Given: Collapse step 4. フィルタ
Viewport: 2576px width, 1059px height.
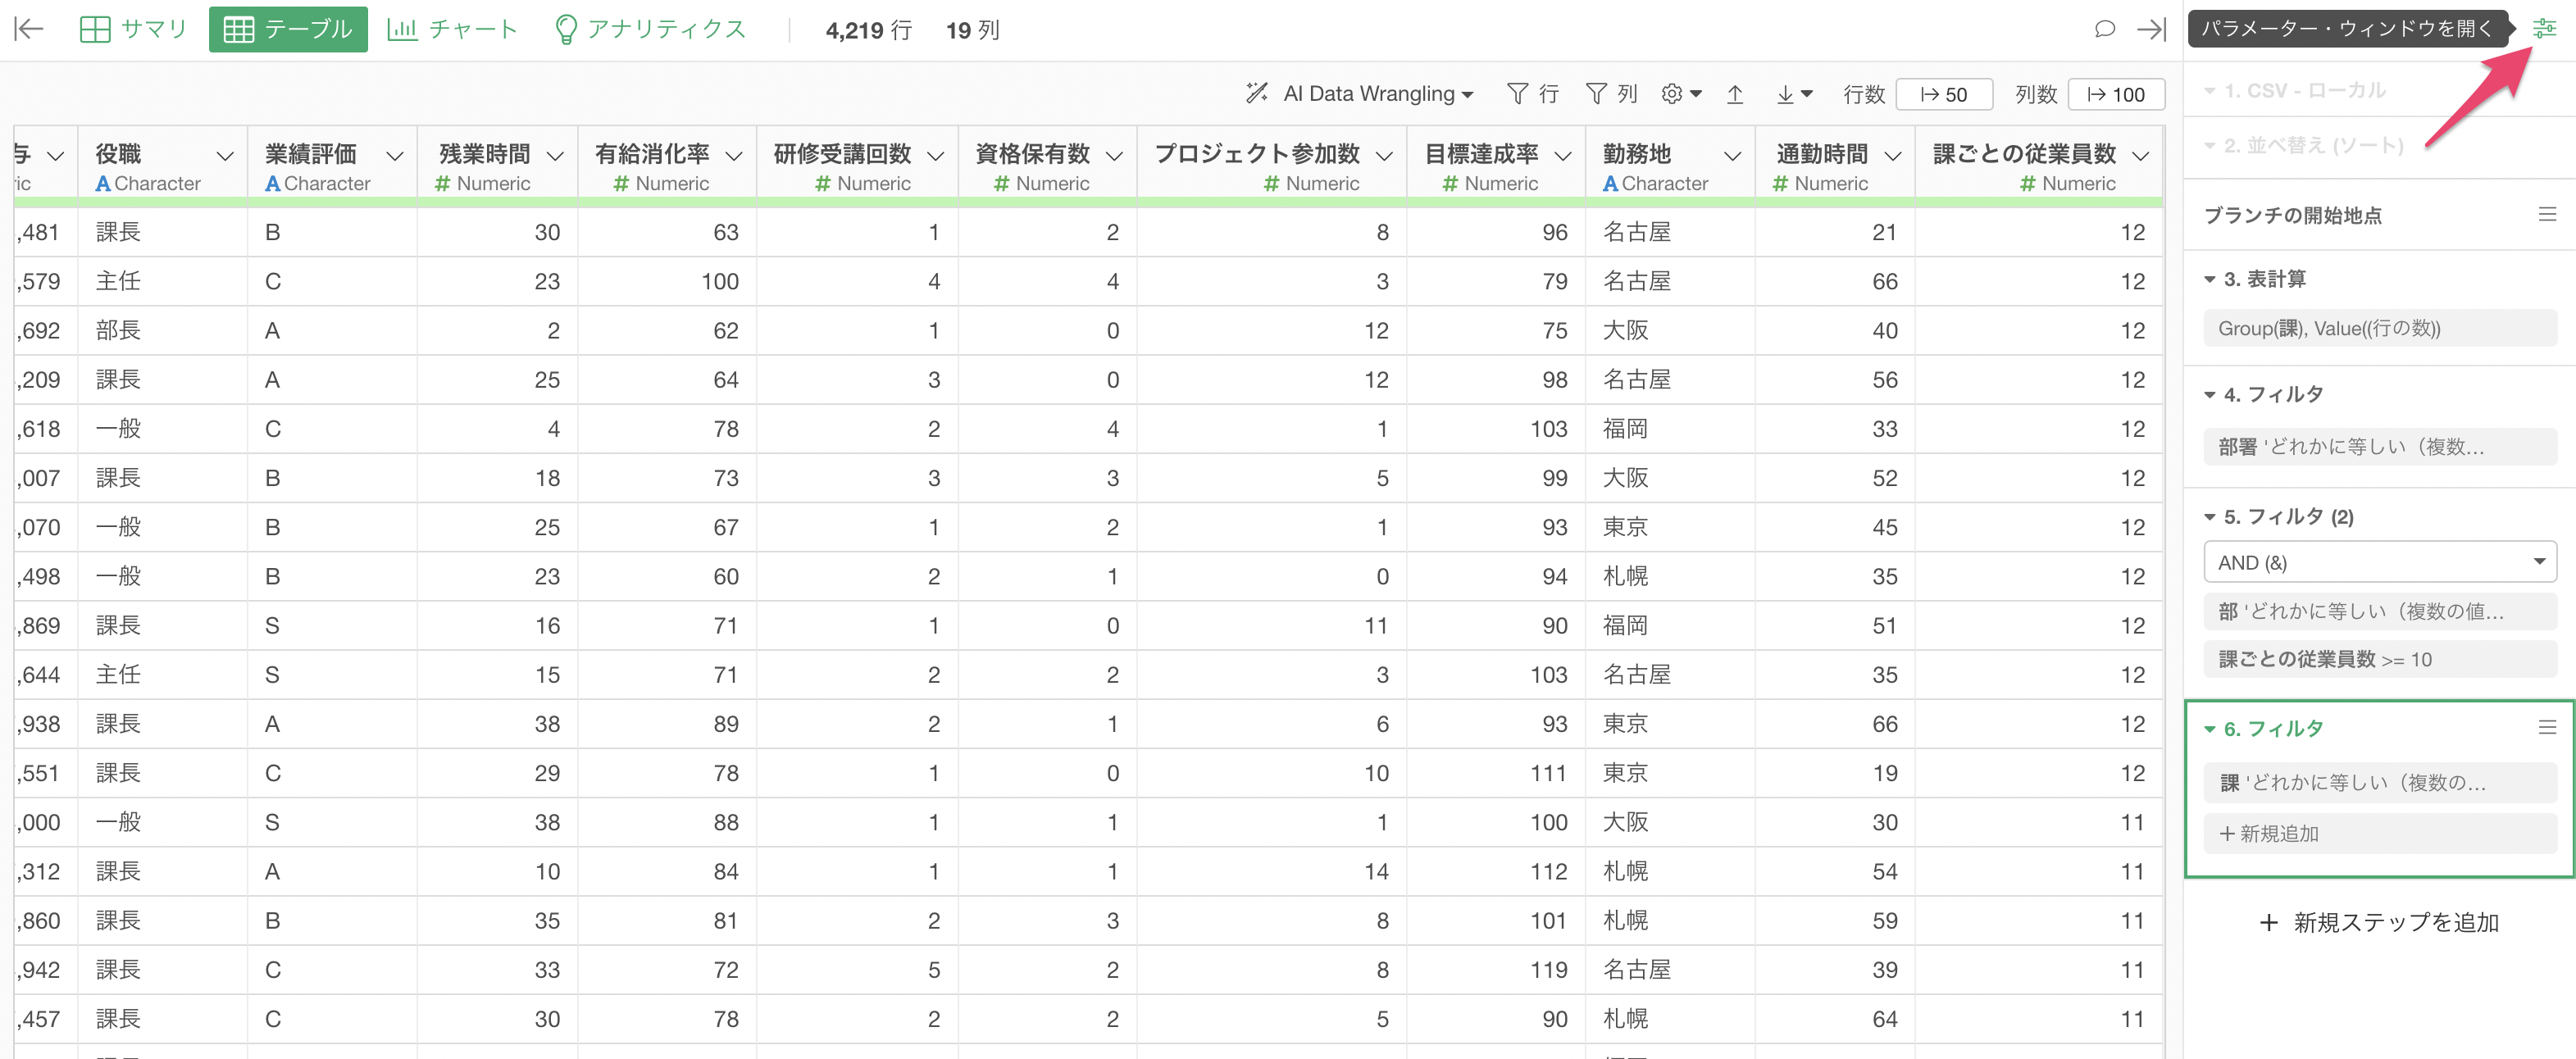Looking at the screenshot, I should pyautogui.click(x=2209, y=395).
